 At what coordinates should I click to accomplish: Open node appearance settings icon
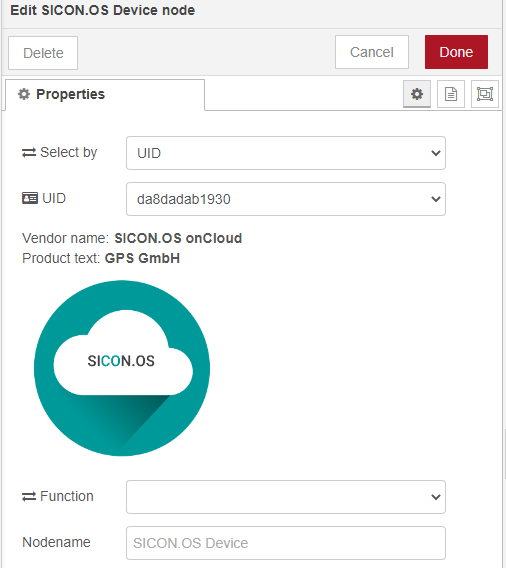(485, 94)
